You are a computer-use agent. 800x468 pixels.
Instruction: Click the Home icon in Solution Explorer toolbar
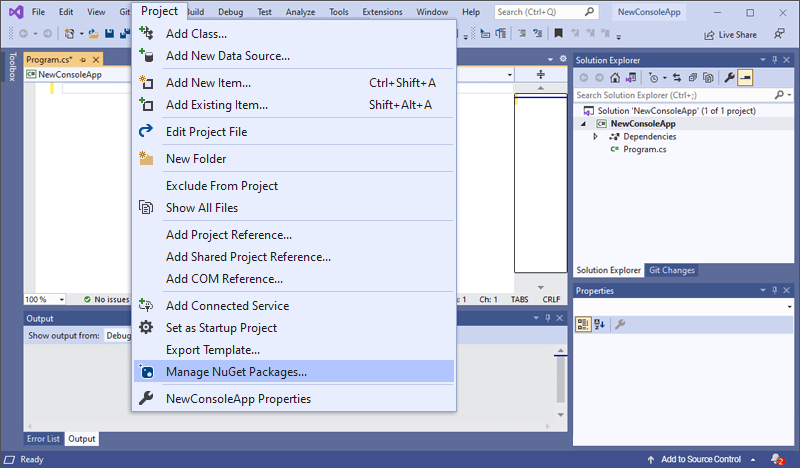coord(615,78)
